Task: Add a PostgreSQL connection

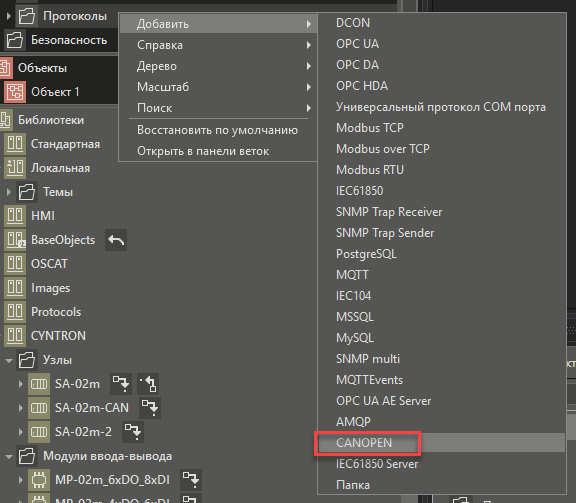Action: [x=442, y=254]
